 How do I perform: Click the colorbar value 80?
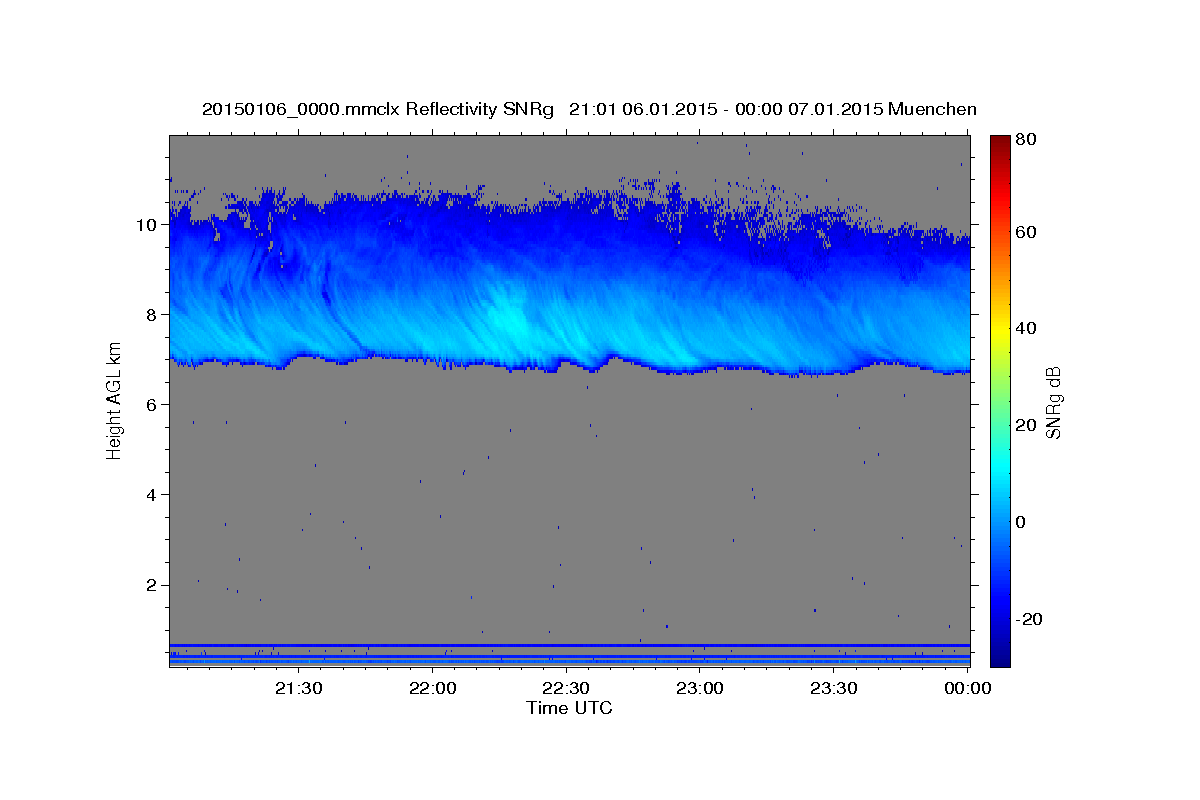click(x=1025, y=140)
